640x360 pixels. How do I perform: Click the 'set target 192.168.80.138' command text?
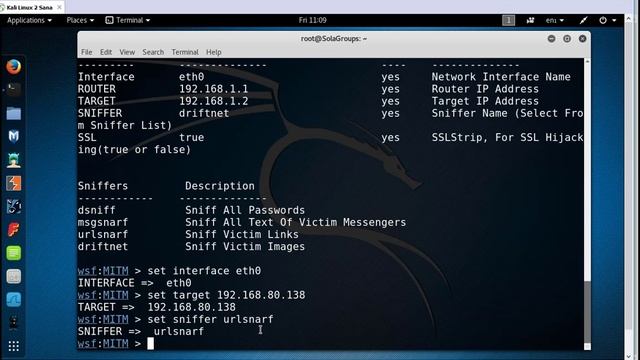point(226,295)
